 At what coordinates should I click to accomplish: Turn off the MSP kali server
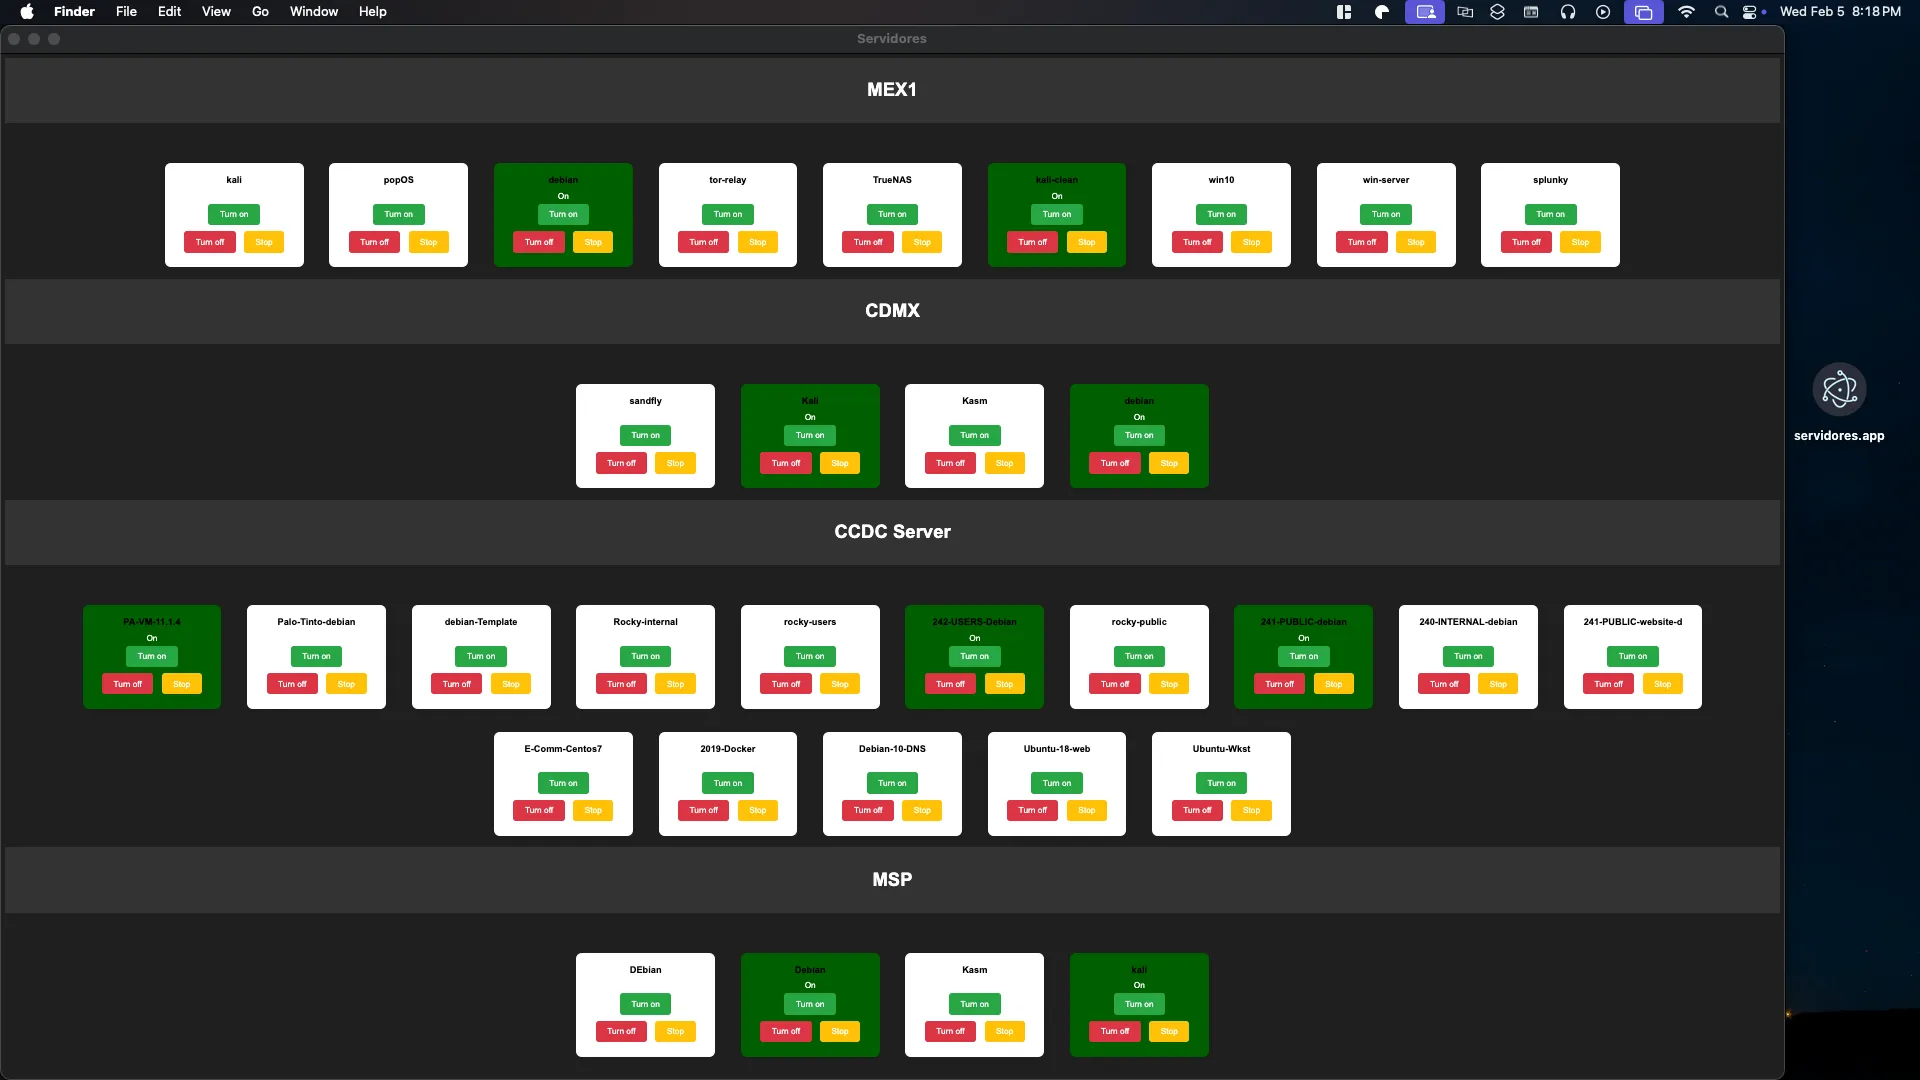[1115, 1031]
